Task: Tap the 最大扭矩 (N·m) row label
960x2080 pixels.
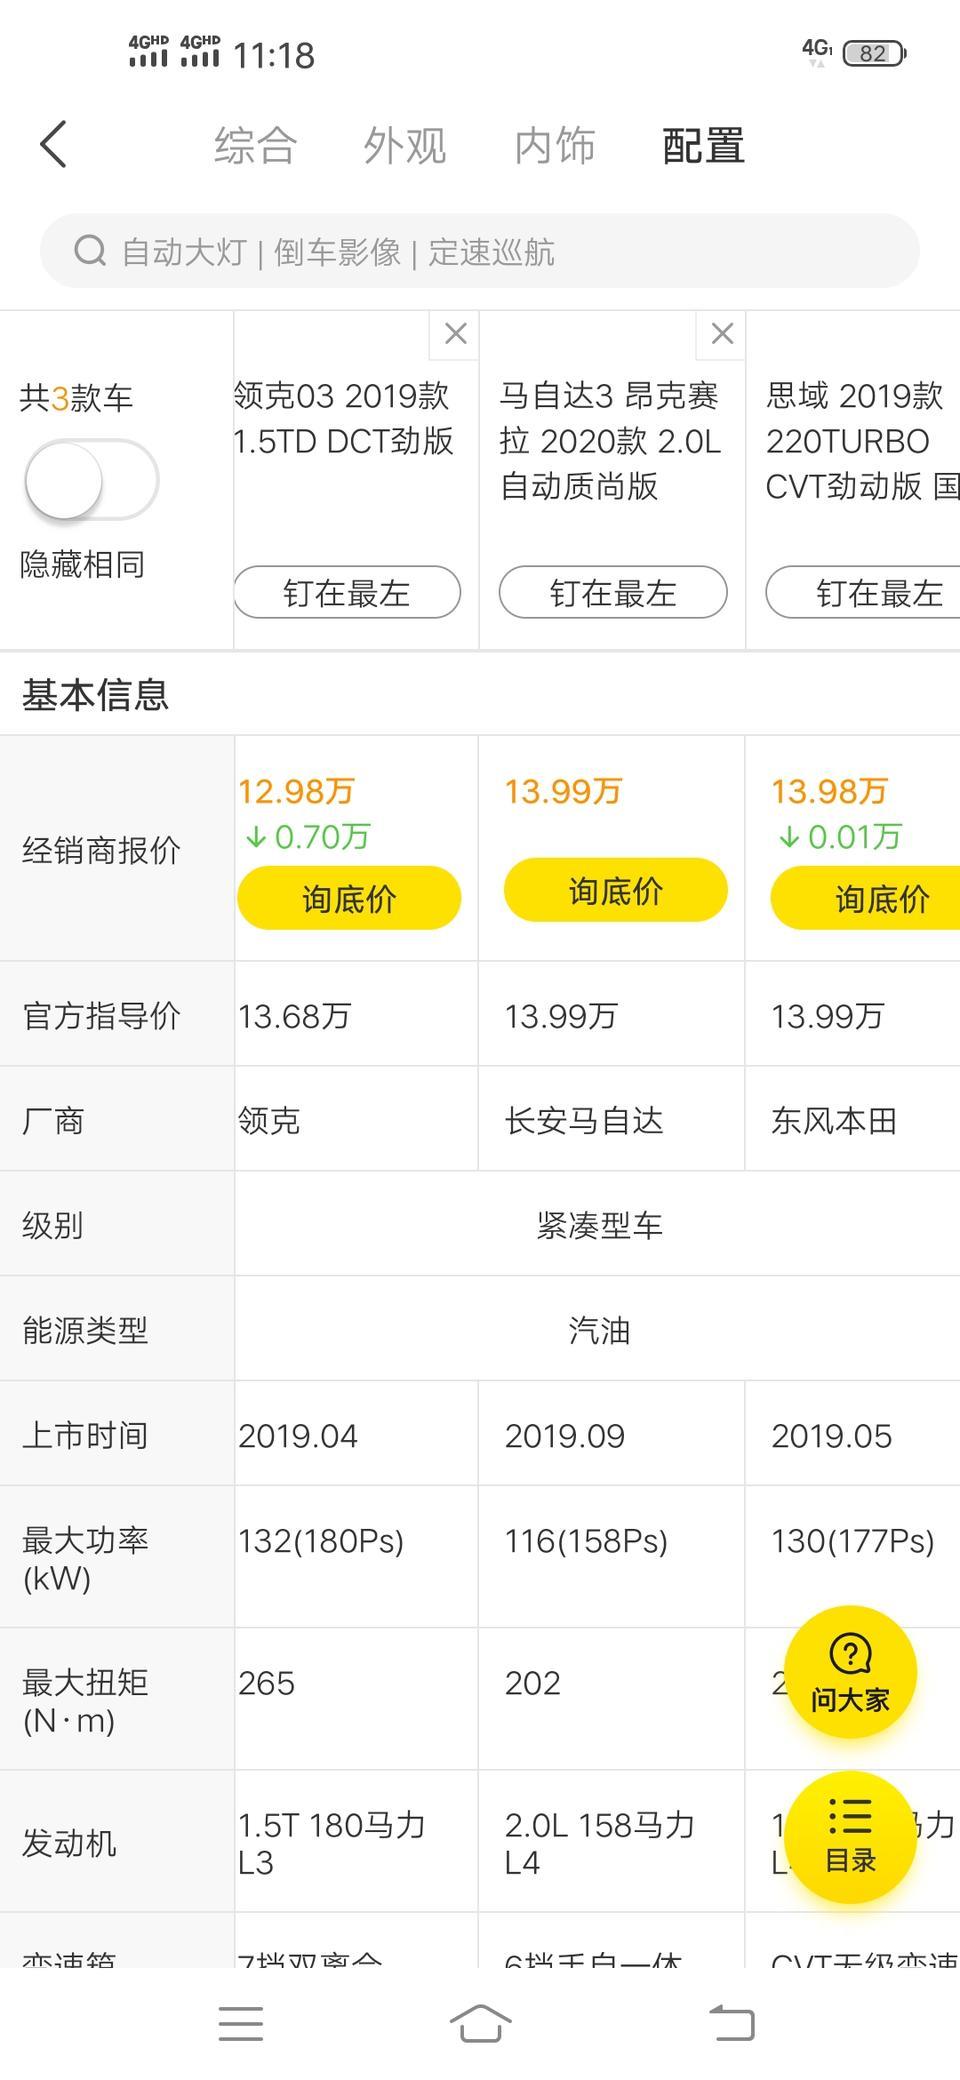Action: [85, 1700]
